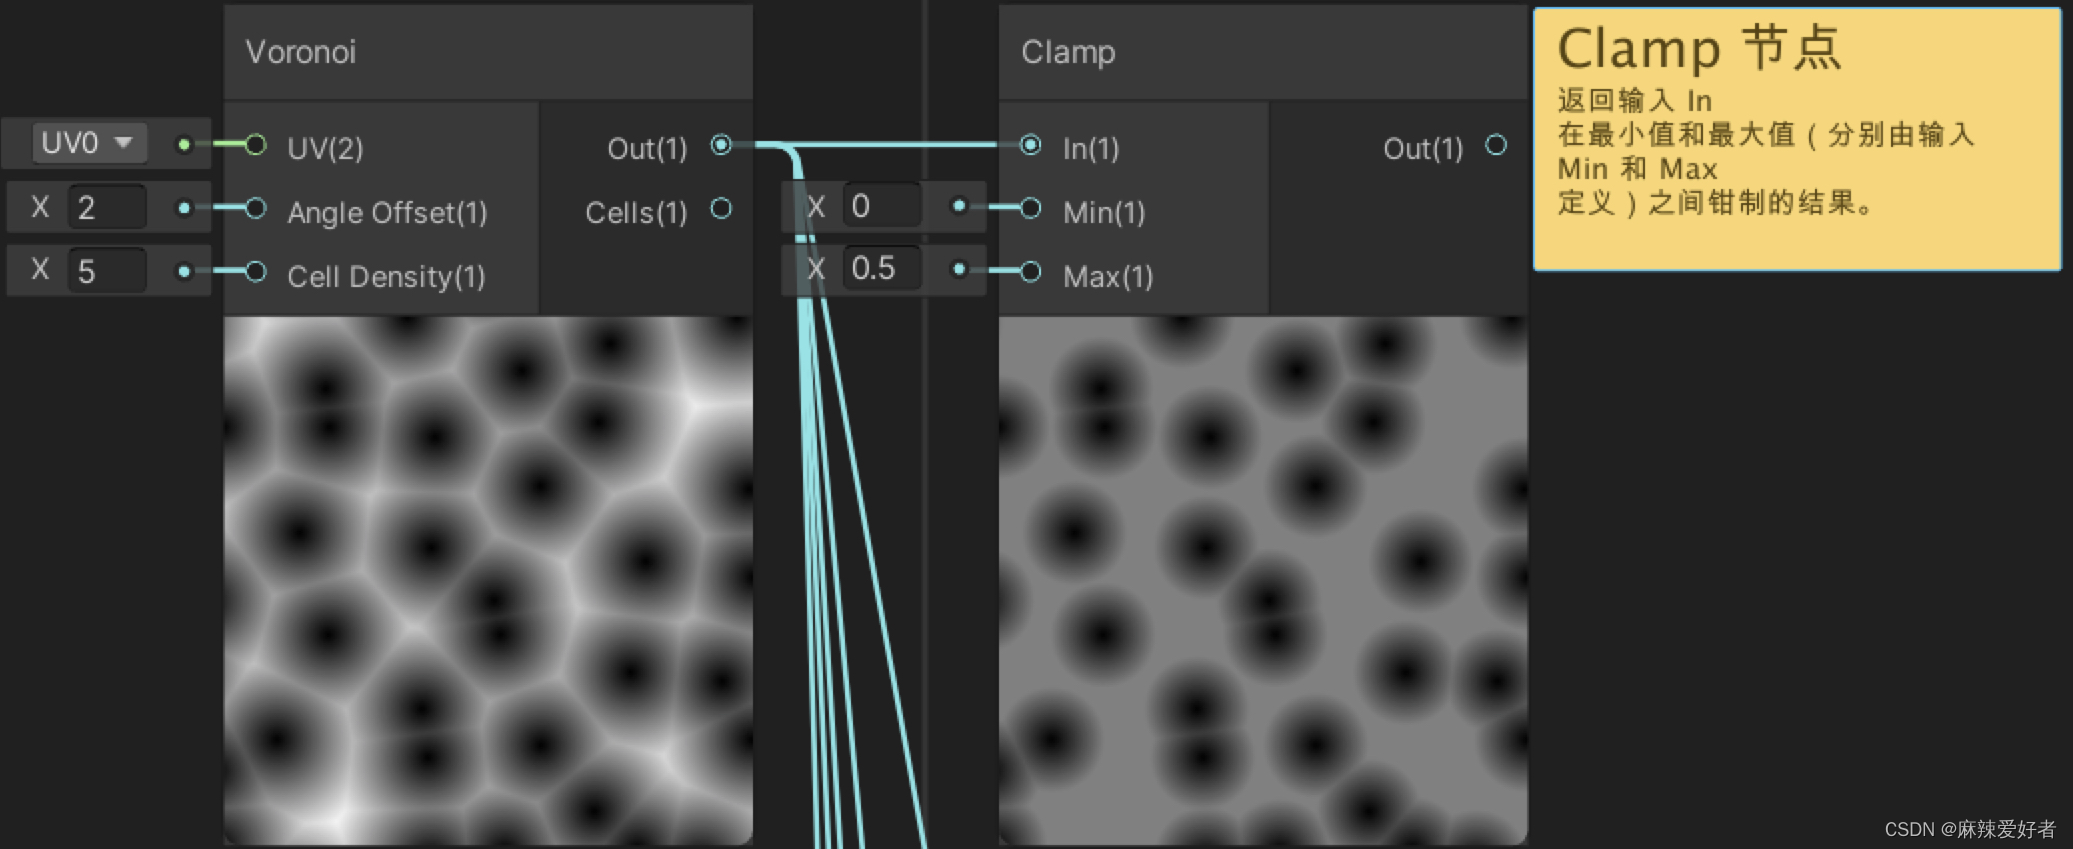Screen dimensions: 2073x849
Task: Edit the Clamp Min X value 0
Action: pyautogui.click(x=881, y=206)
